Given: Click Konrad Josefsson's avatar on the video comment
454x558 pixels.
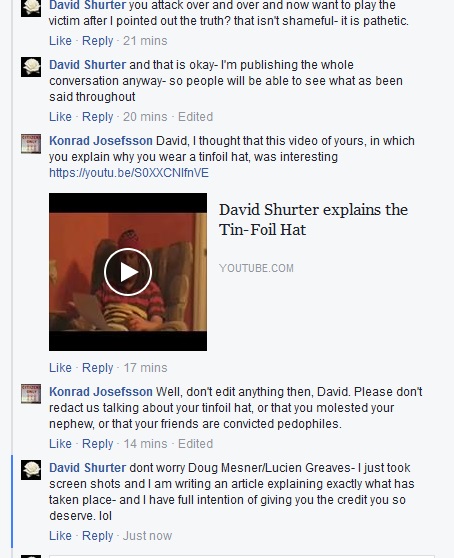Looking at the screenshot, I should coord(31,144).
